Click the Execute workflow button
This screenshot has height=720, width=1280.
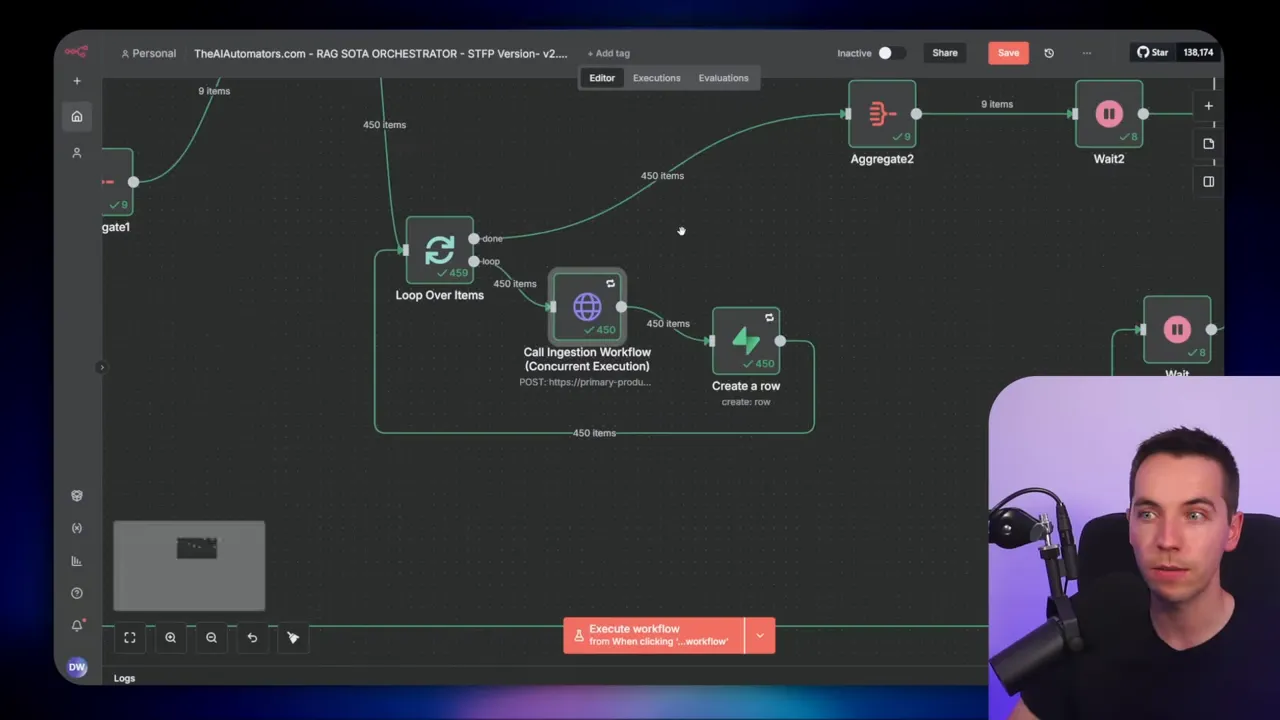click(x=654, y=635)
